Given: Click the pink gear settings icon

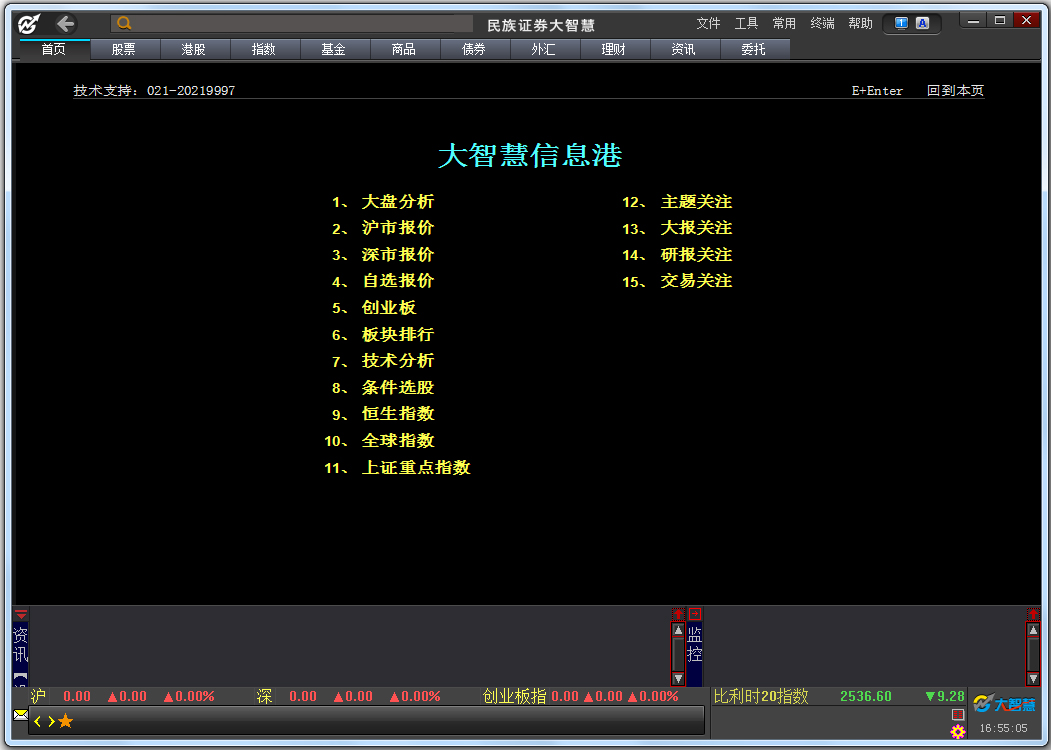Looking at the screenshot, I should [x=958, y=731].
